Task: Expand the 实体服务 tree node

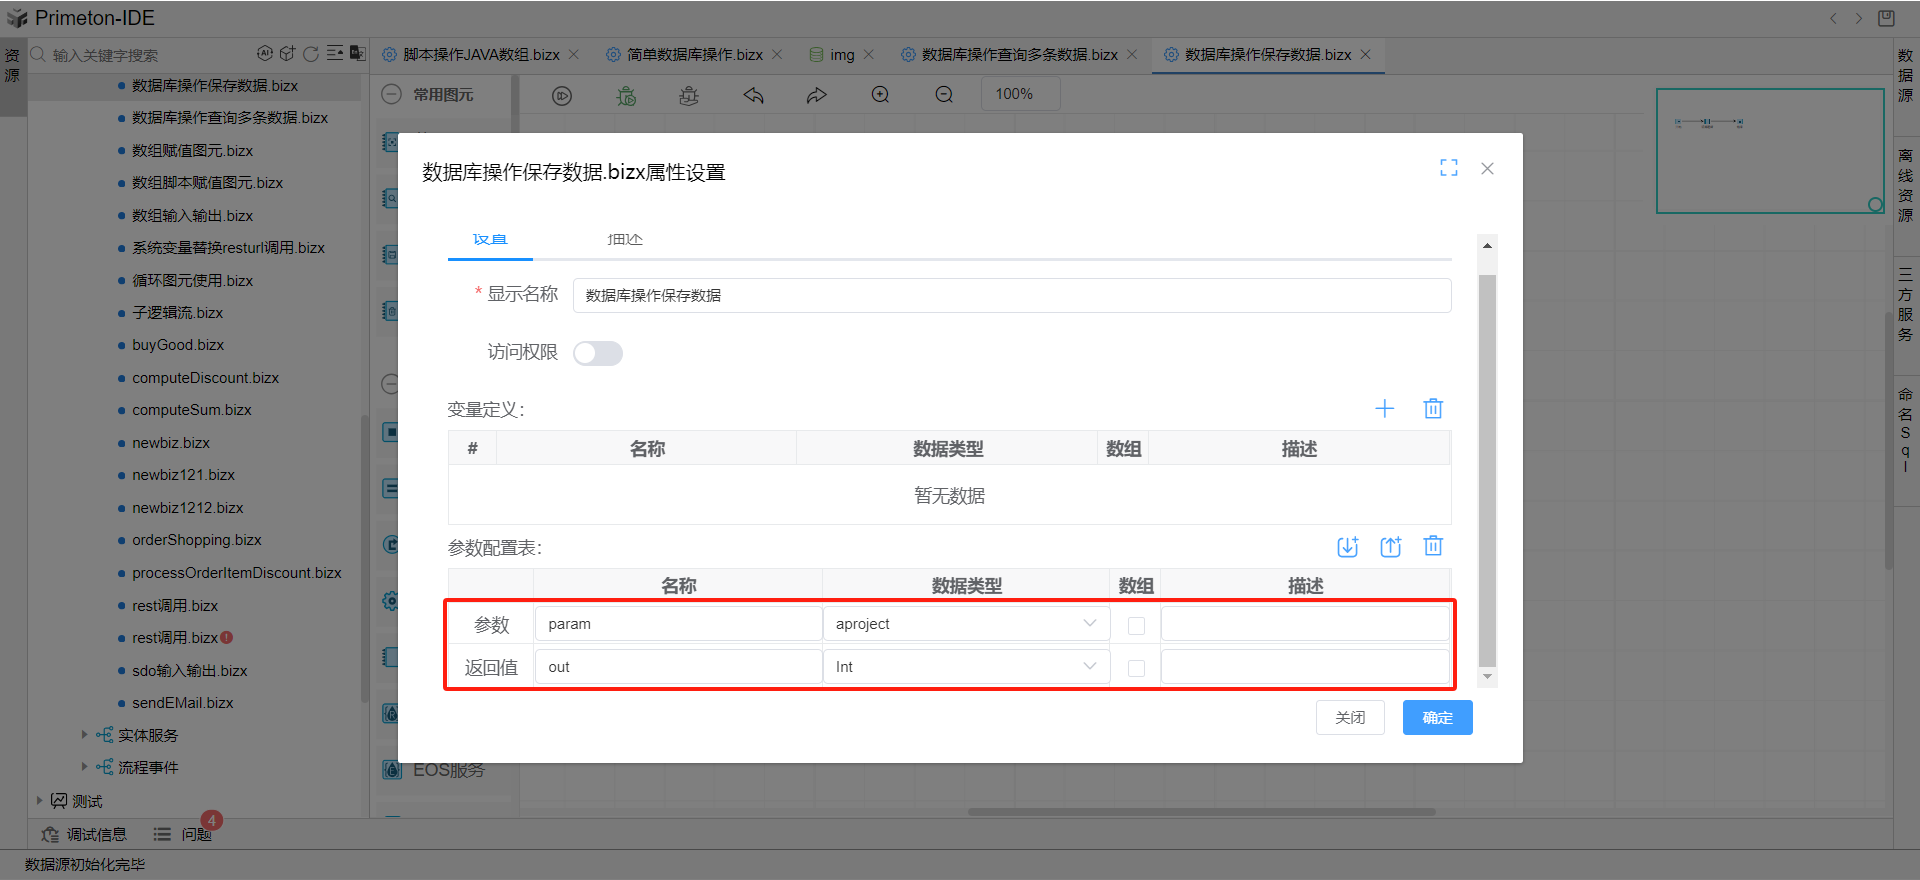Action: [x=84, y=735]
